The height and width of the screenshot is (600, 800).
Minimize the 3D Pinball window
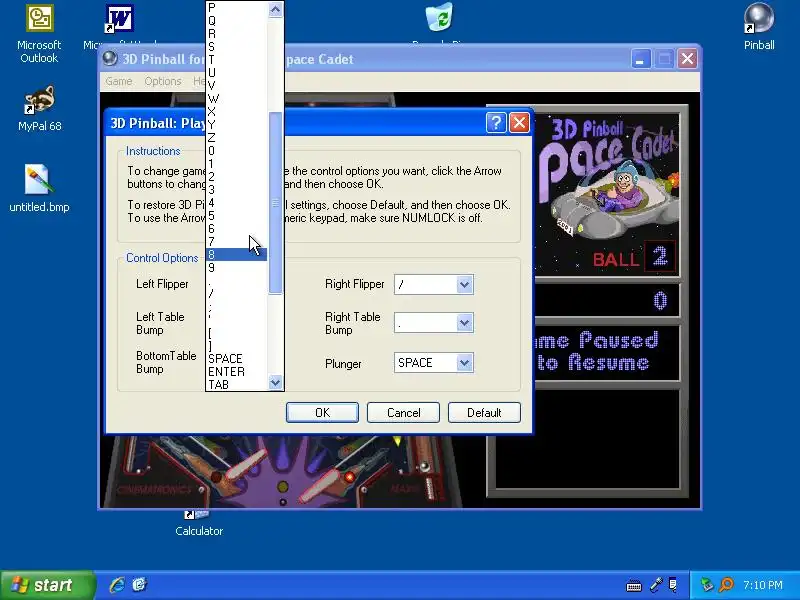pyautogui.click(x=640, y=59)
